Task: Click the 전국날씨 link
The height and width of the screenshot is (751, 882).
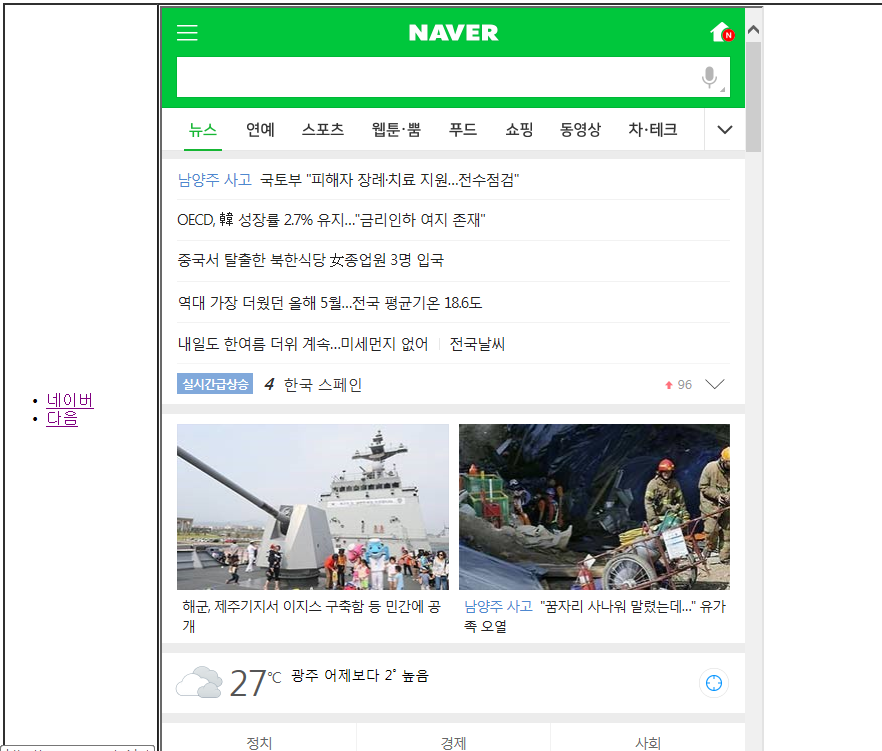Action: pyautogui.click(x=477, y=344)
